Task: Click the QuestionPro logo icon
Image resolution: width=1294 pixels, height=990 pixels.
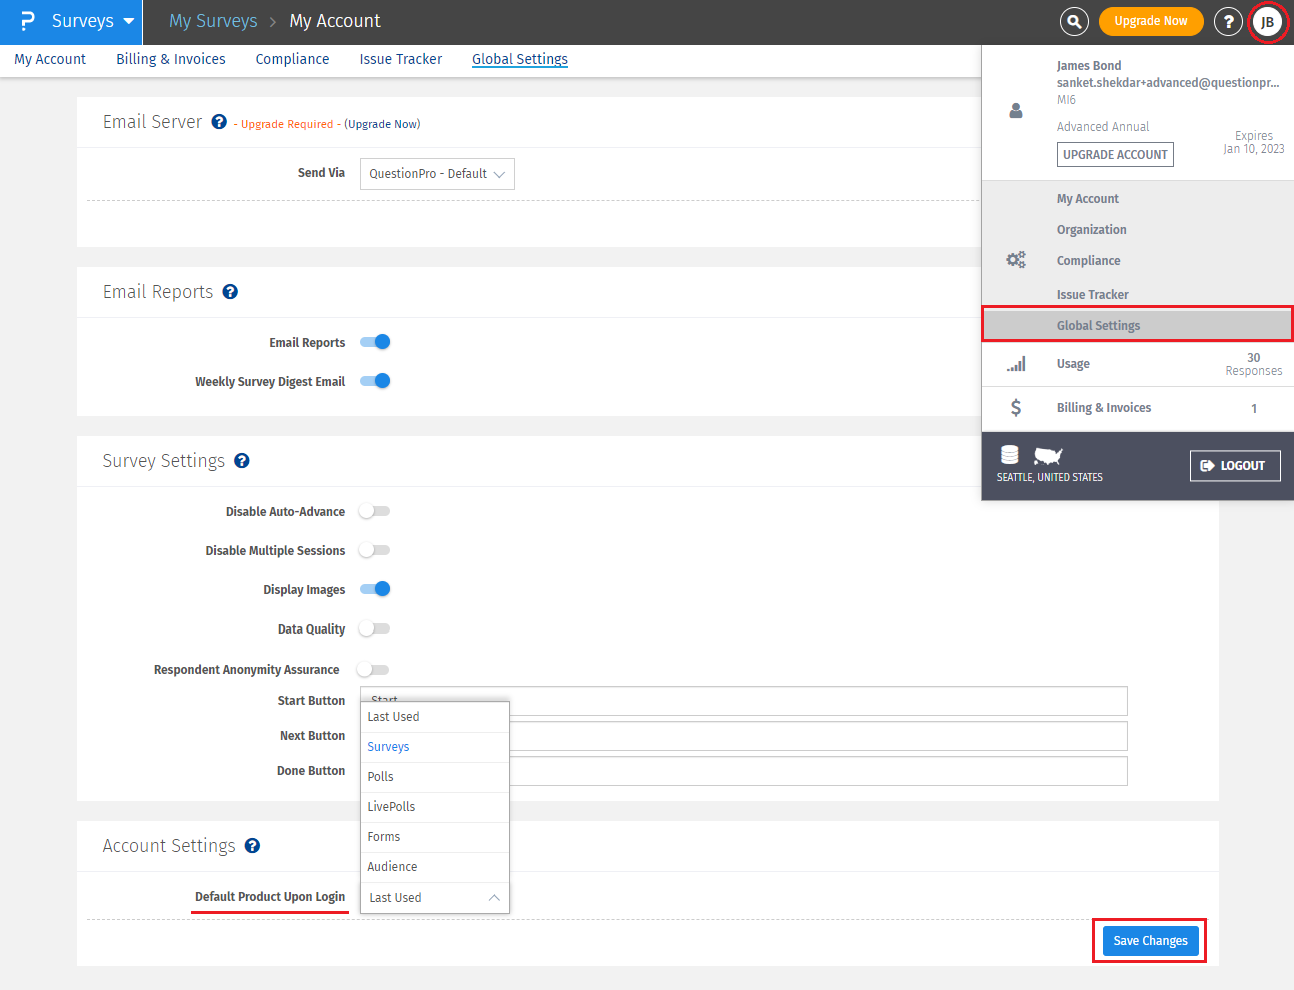Action: pyautogui.click(x=27, y=21)
